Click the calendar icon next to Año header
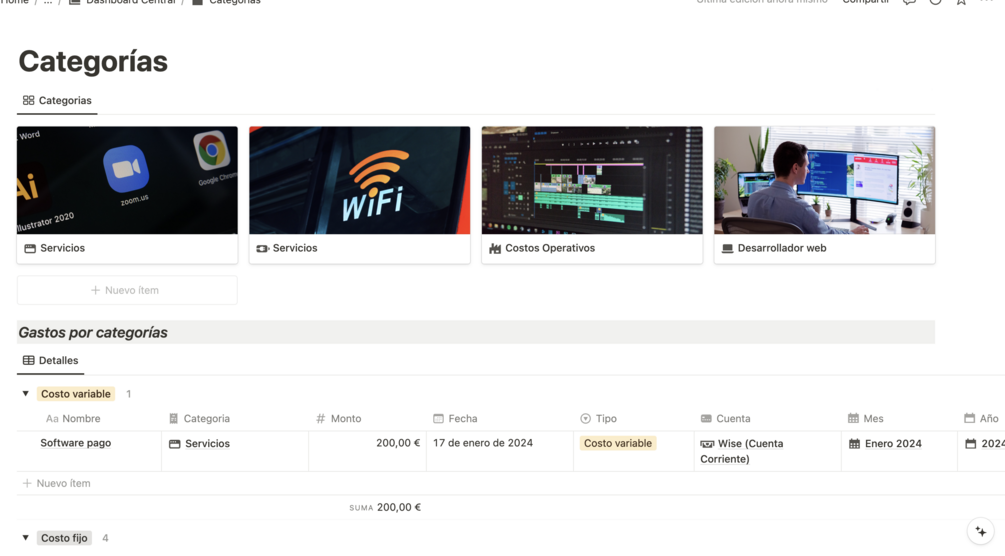The image size is (1005, 556). (970, 419)
